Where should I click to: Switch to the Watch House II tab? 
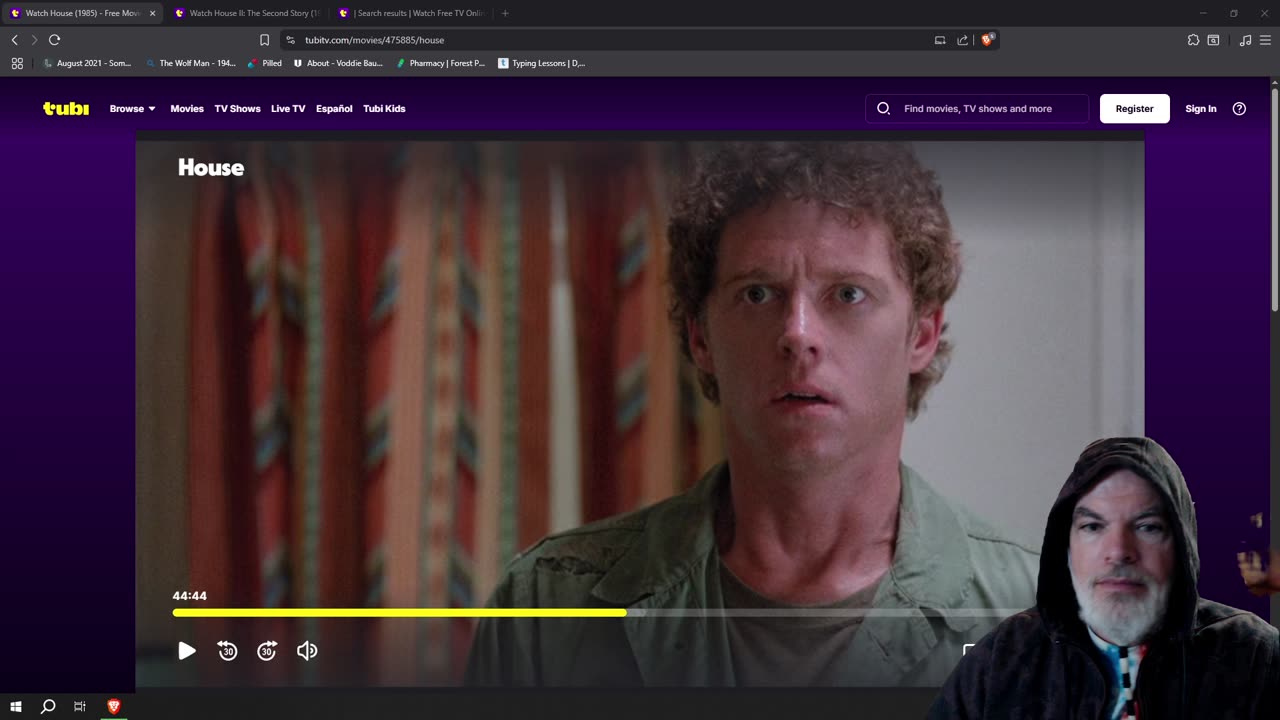[246, 13]
